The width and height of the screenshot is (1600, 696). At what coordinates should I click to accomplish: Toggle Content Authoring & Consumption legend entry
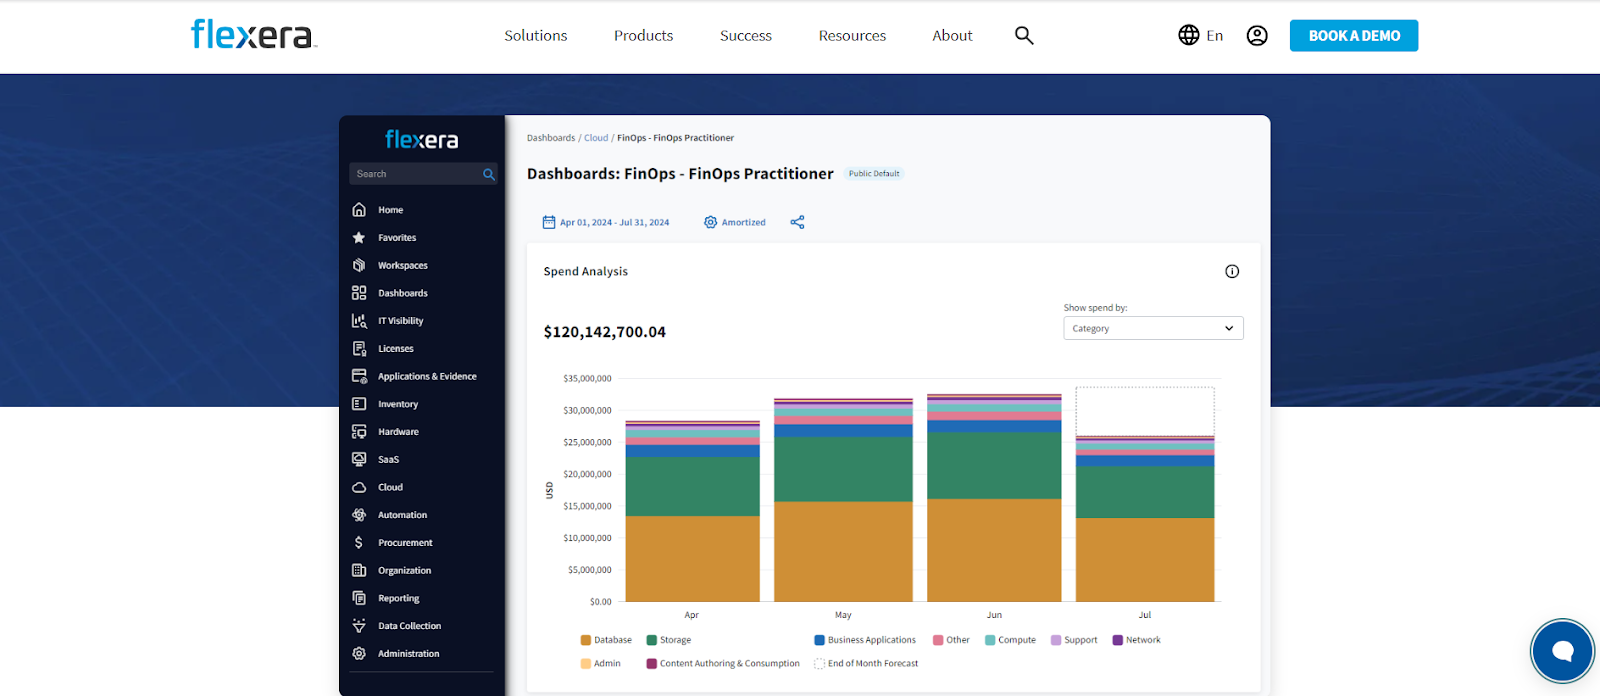point(723,663)
